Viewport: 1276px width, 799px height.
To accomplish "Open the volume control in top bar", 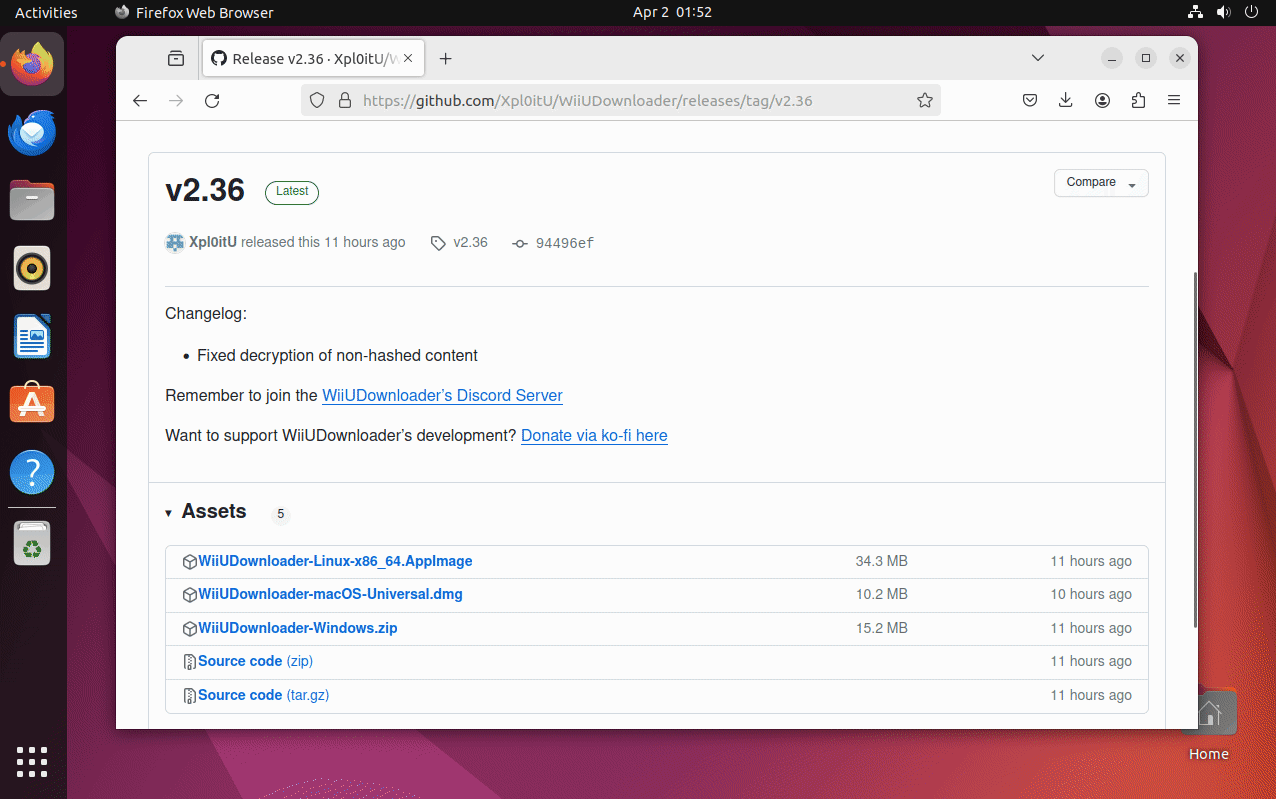I will click(1222, 12).
